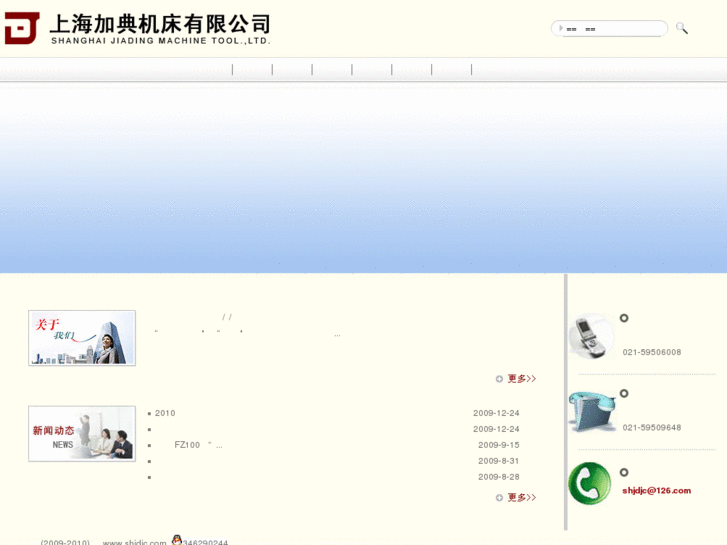Click company name 上海加典机床有限公司

coord(160,24)
